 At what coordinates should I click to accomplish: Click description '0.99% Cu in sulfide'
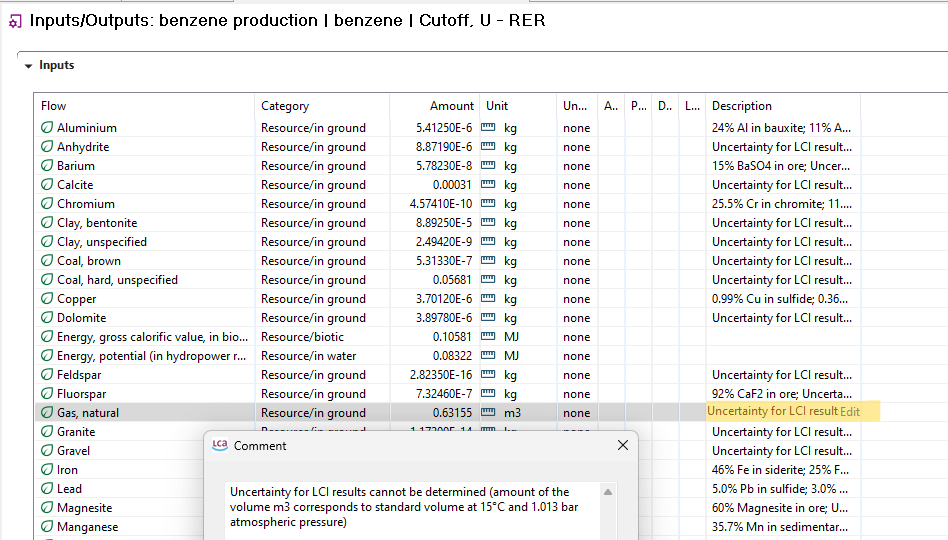(x=779, y=299)
